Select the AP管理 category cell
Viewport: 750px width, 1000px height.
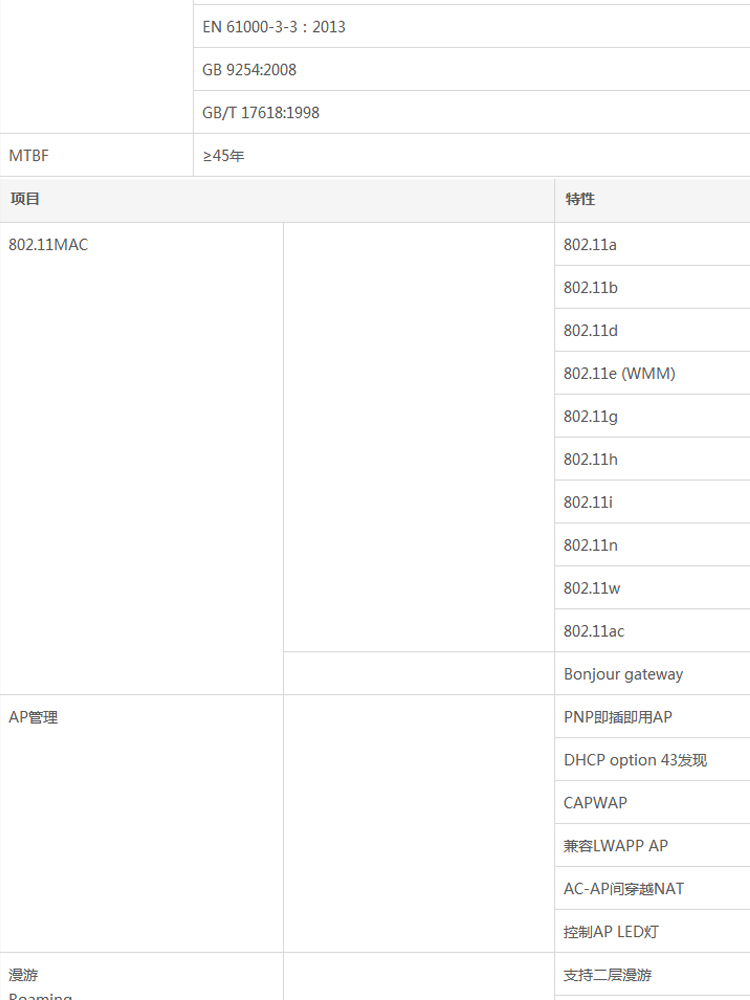[142, 824]
